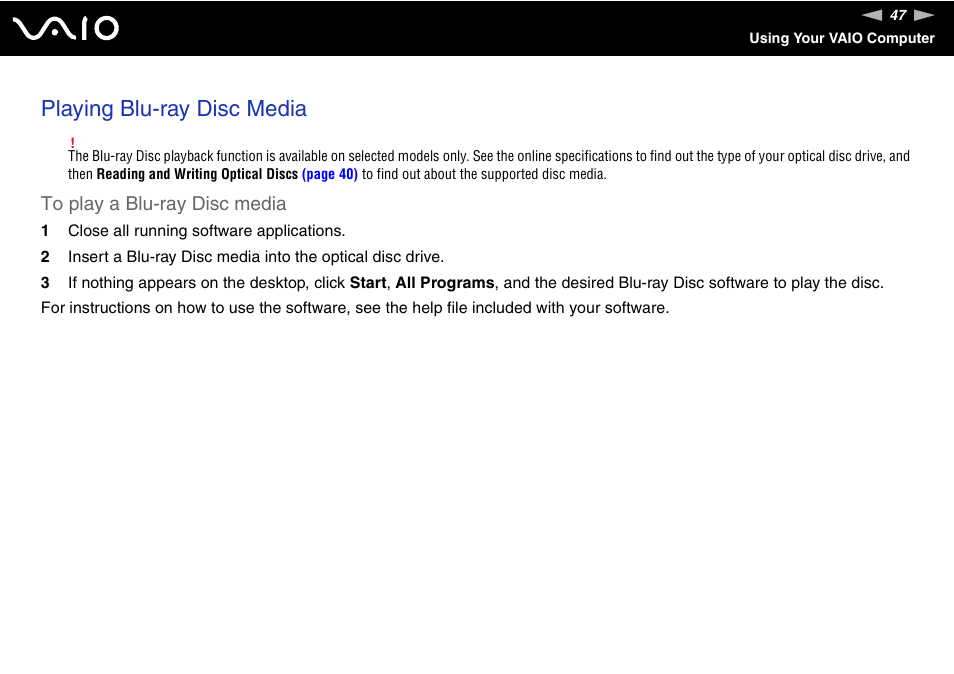
Task: Open the (page 40) link
Action: [330, 174]
